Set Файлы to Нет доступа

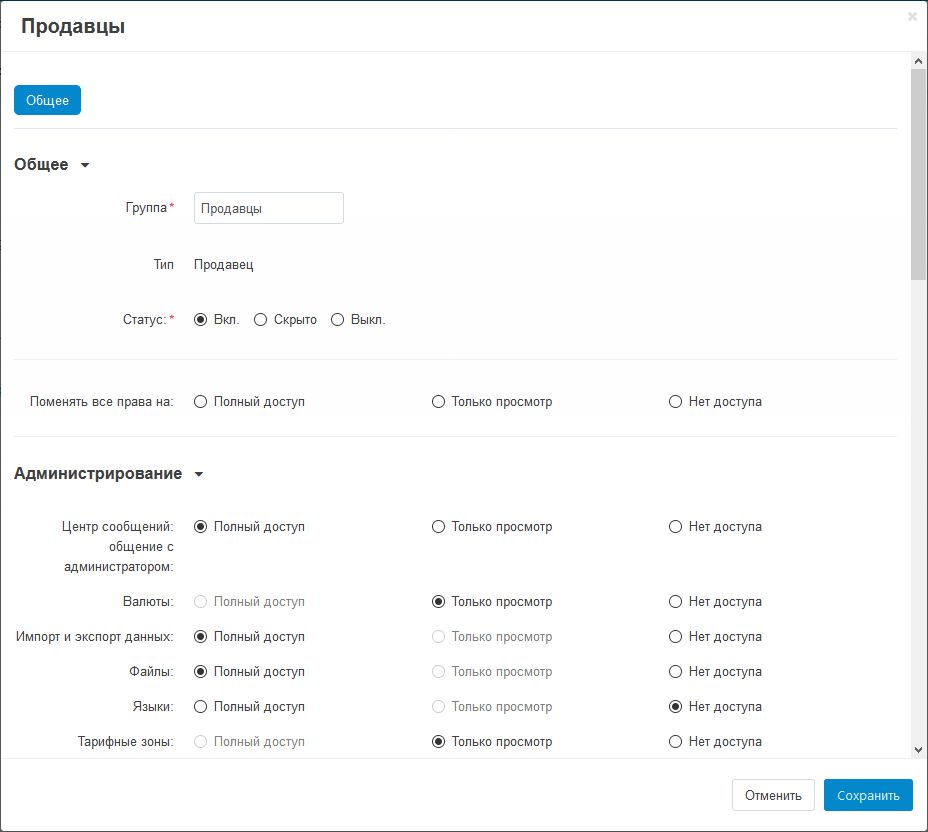[x=675, y=672]
